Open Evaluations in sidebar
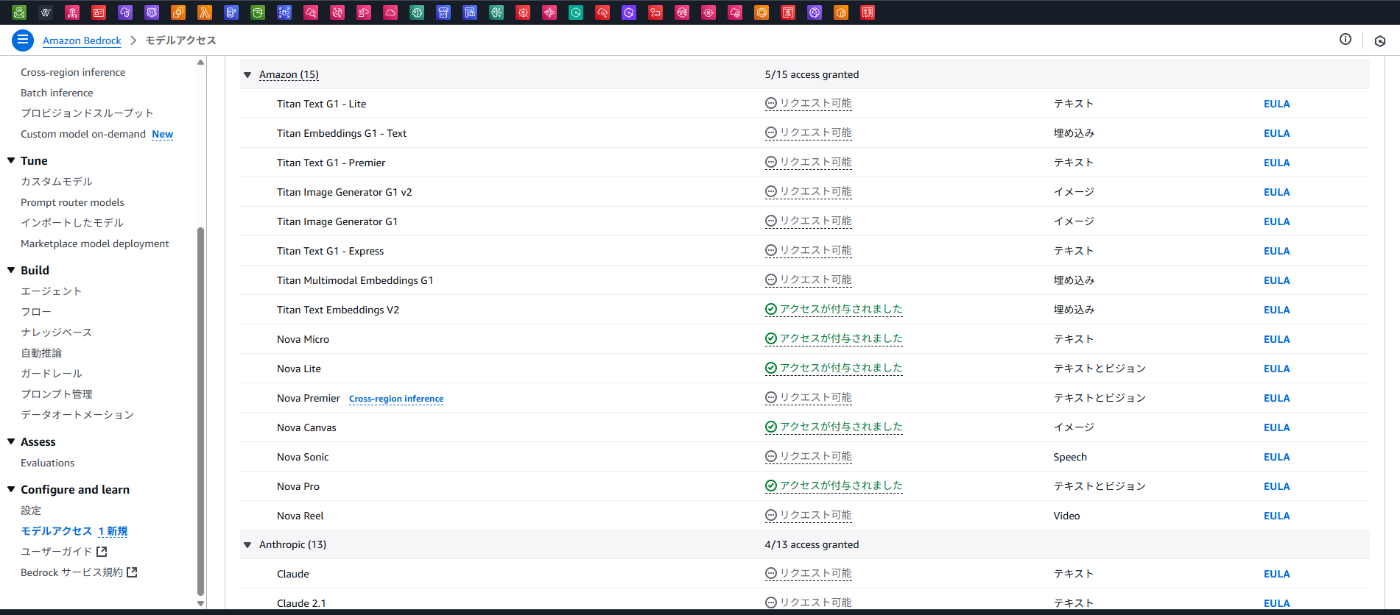This screenshot has width=1400, height=615. coord(47,463)
